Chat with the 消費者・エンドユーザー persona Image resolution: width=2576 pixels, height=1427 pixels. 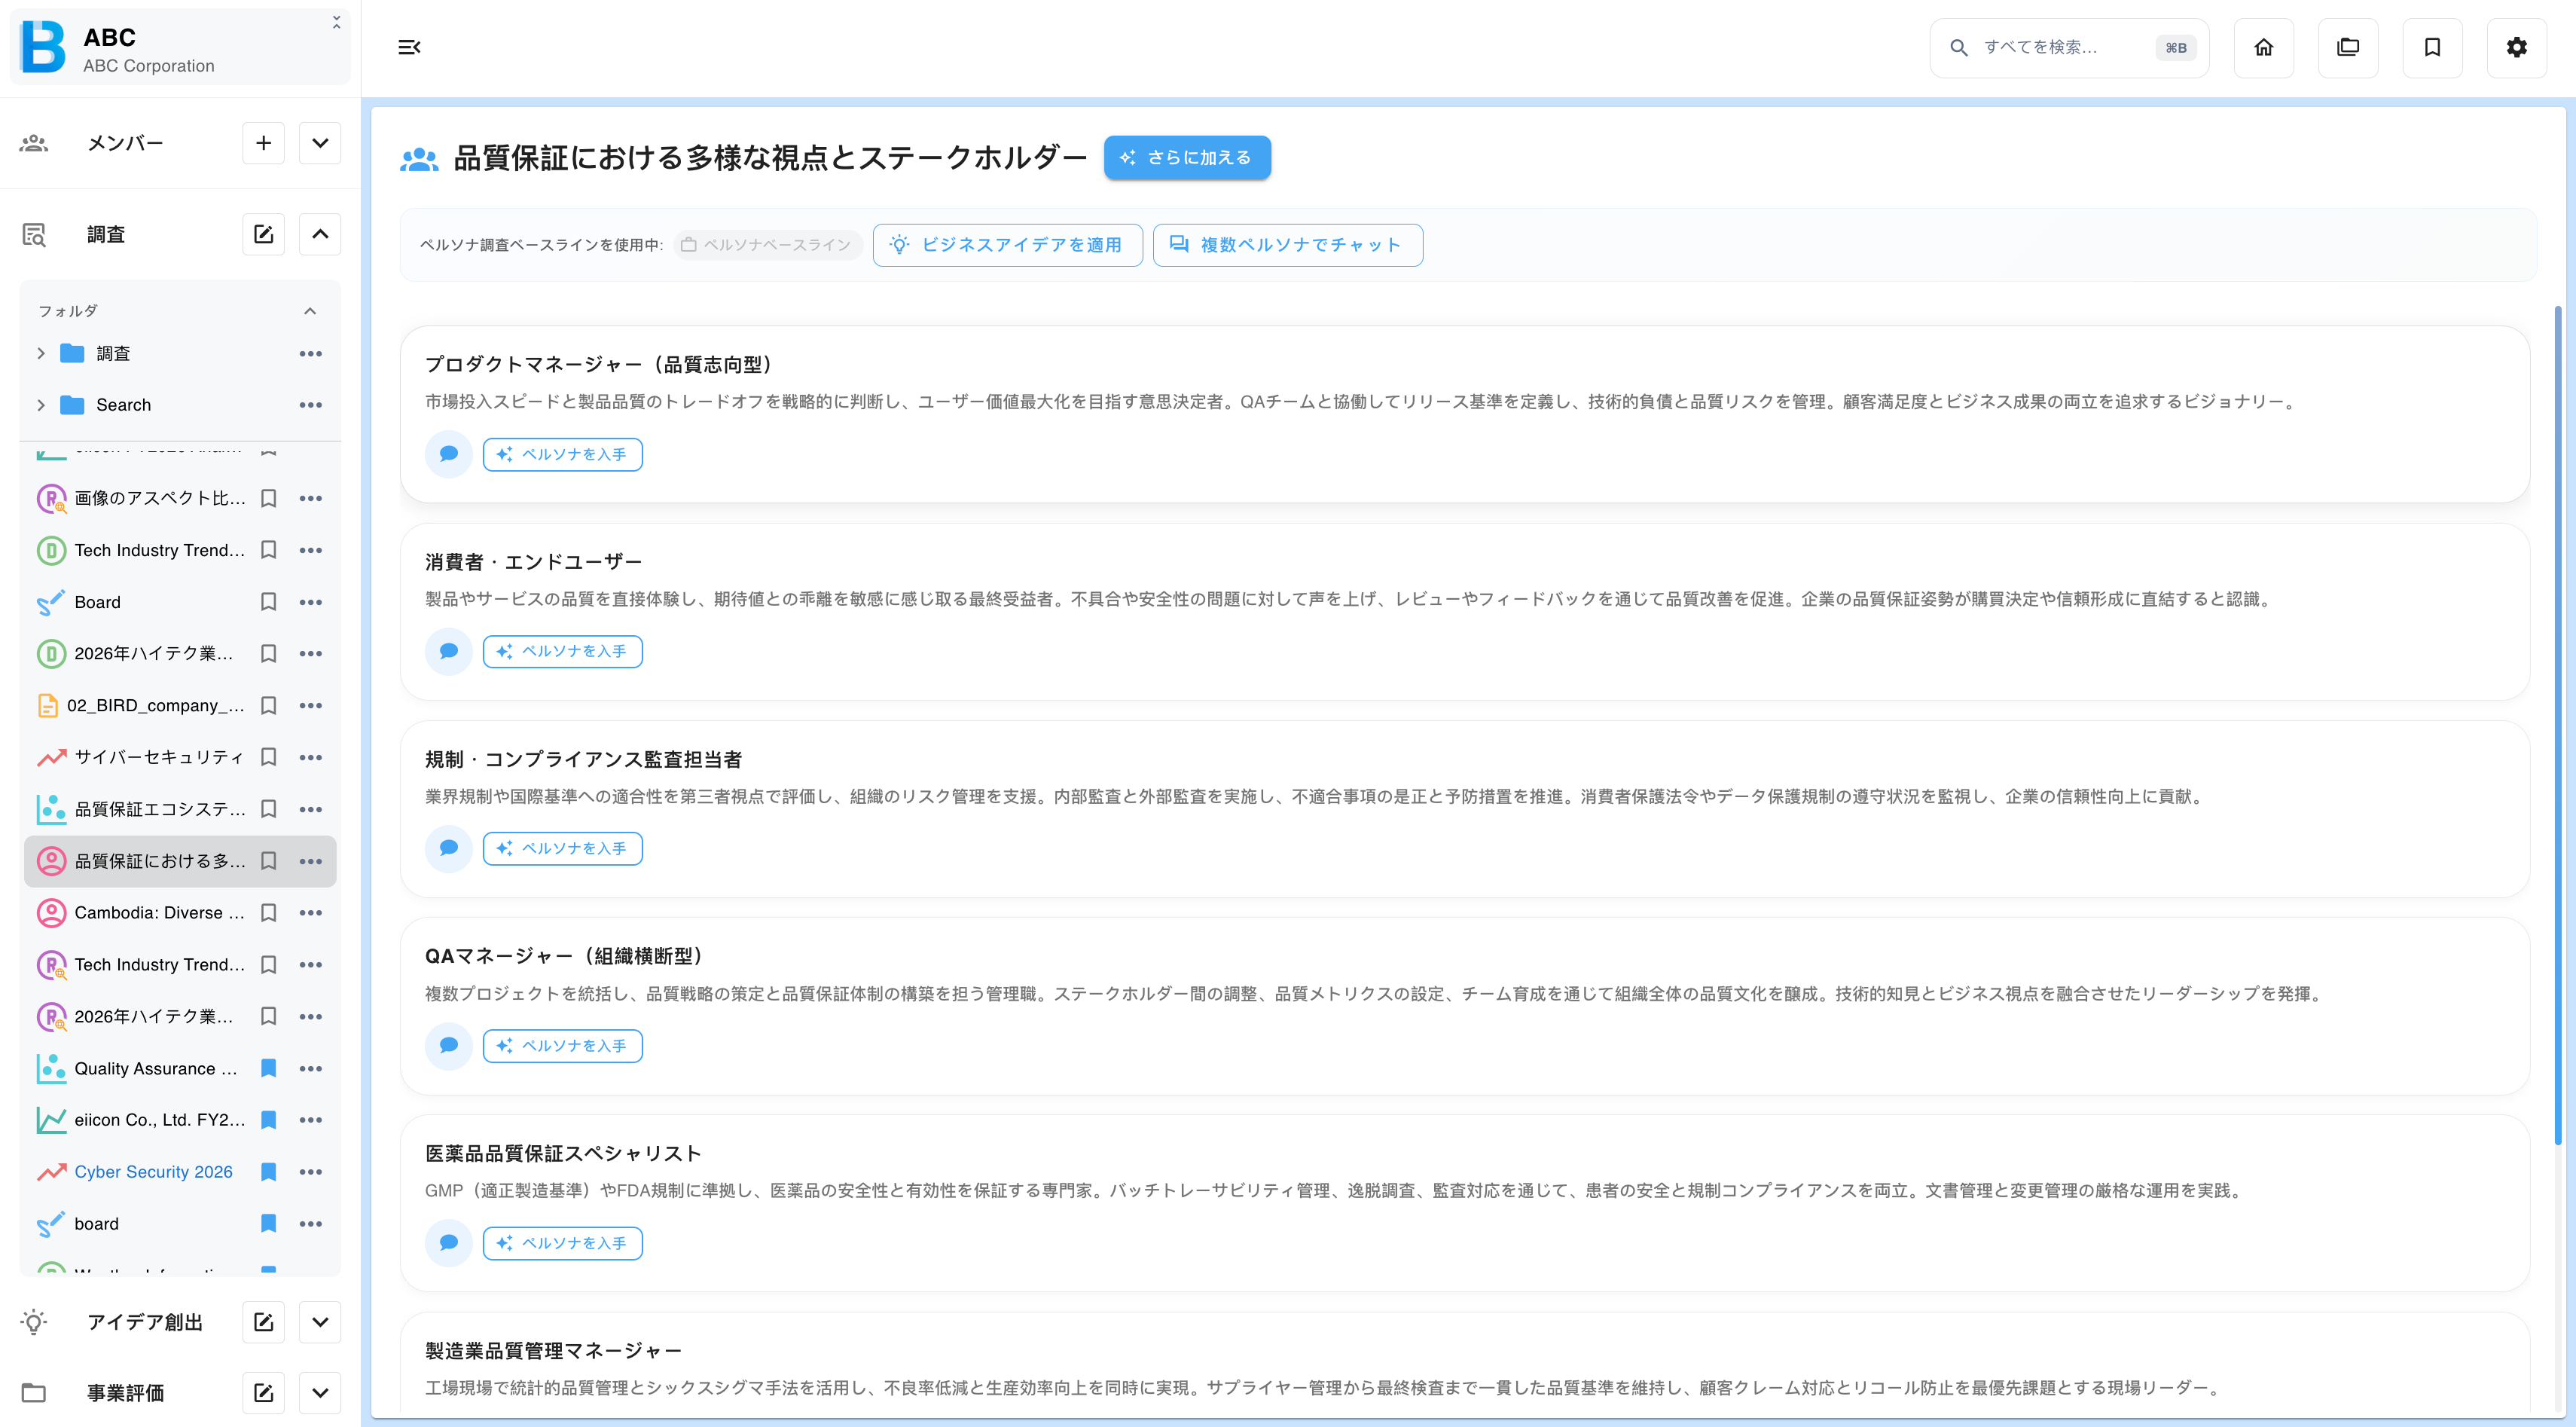pyautogui.click(x=448, y=651)
